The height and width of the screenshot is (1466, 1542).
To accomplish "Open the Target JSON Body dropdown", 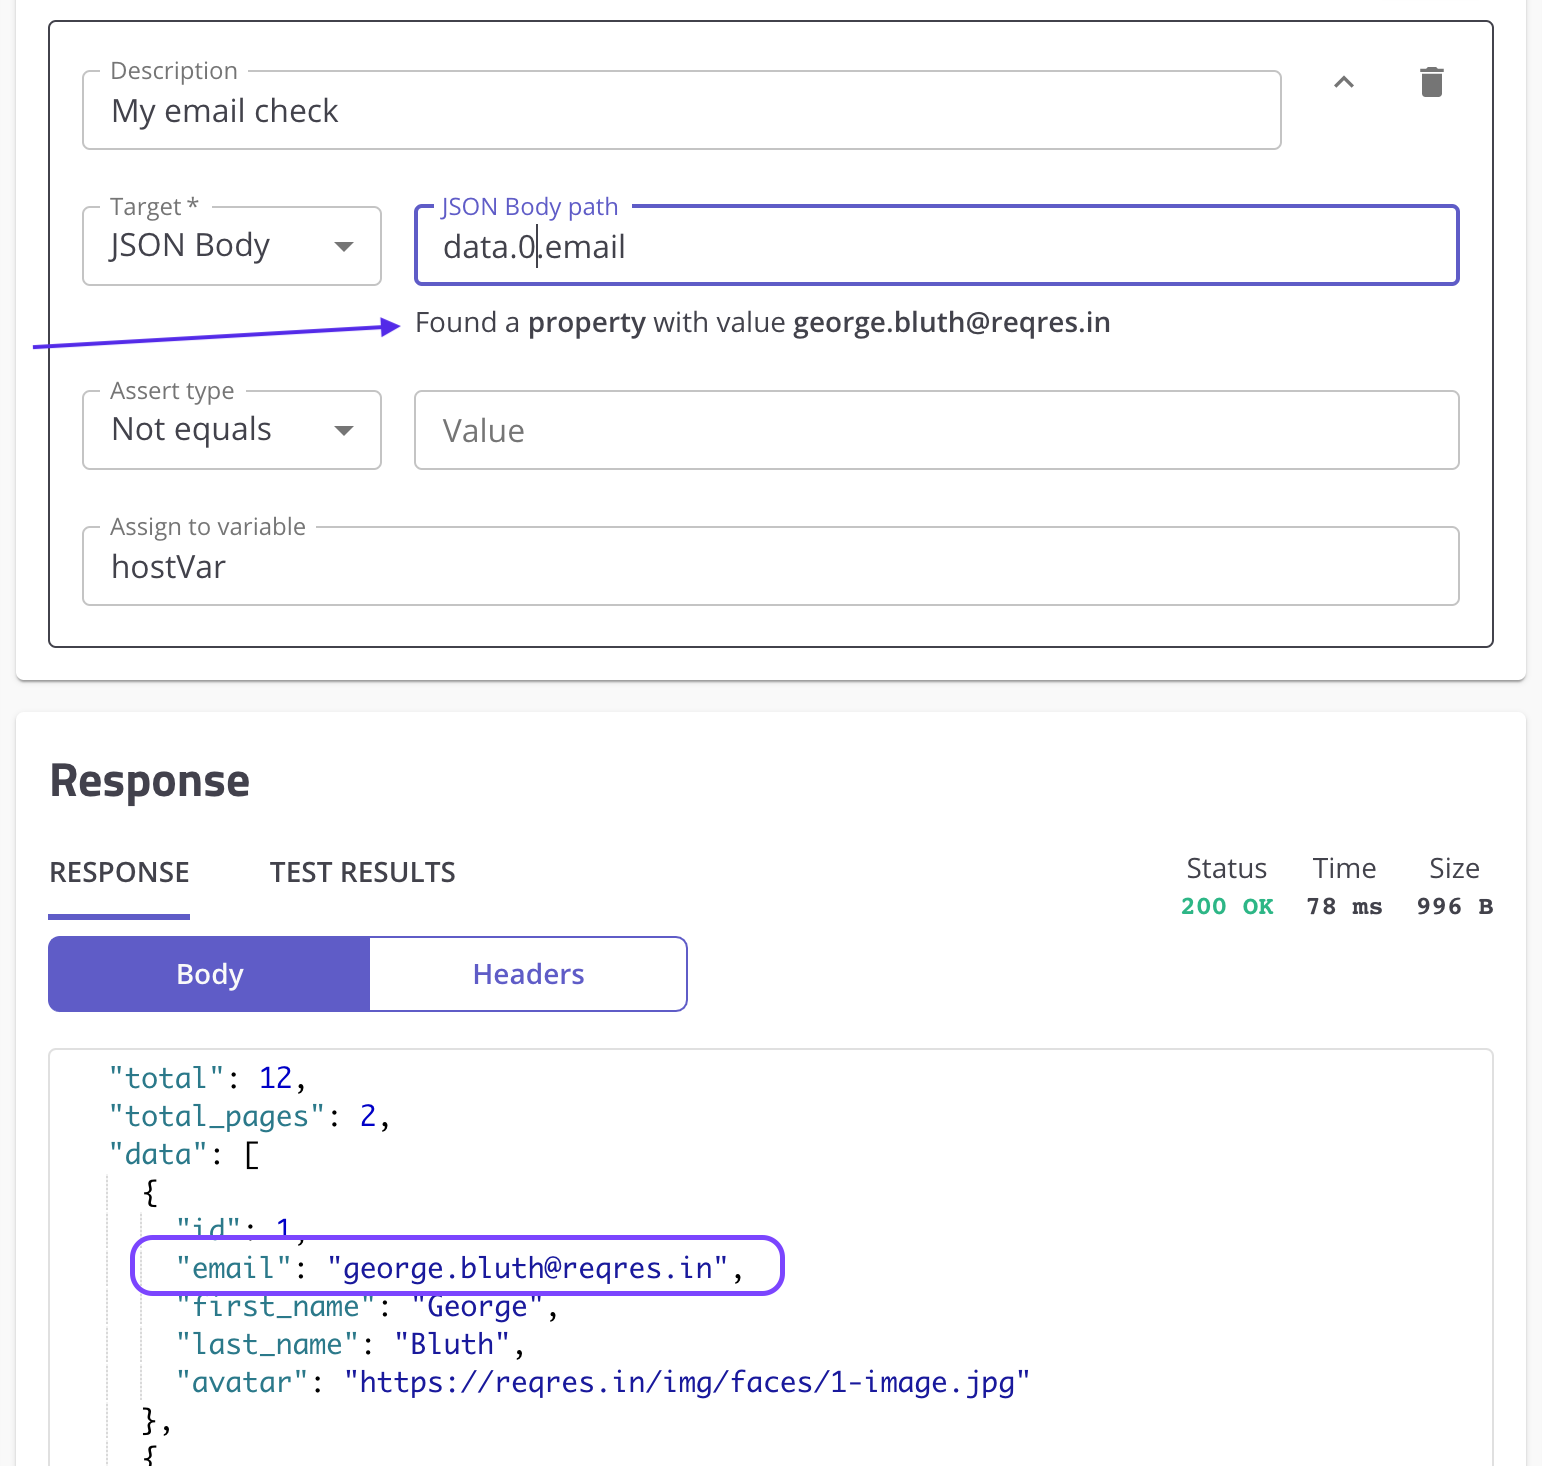I will tap(232, 246).
